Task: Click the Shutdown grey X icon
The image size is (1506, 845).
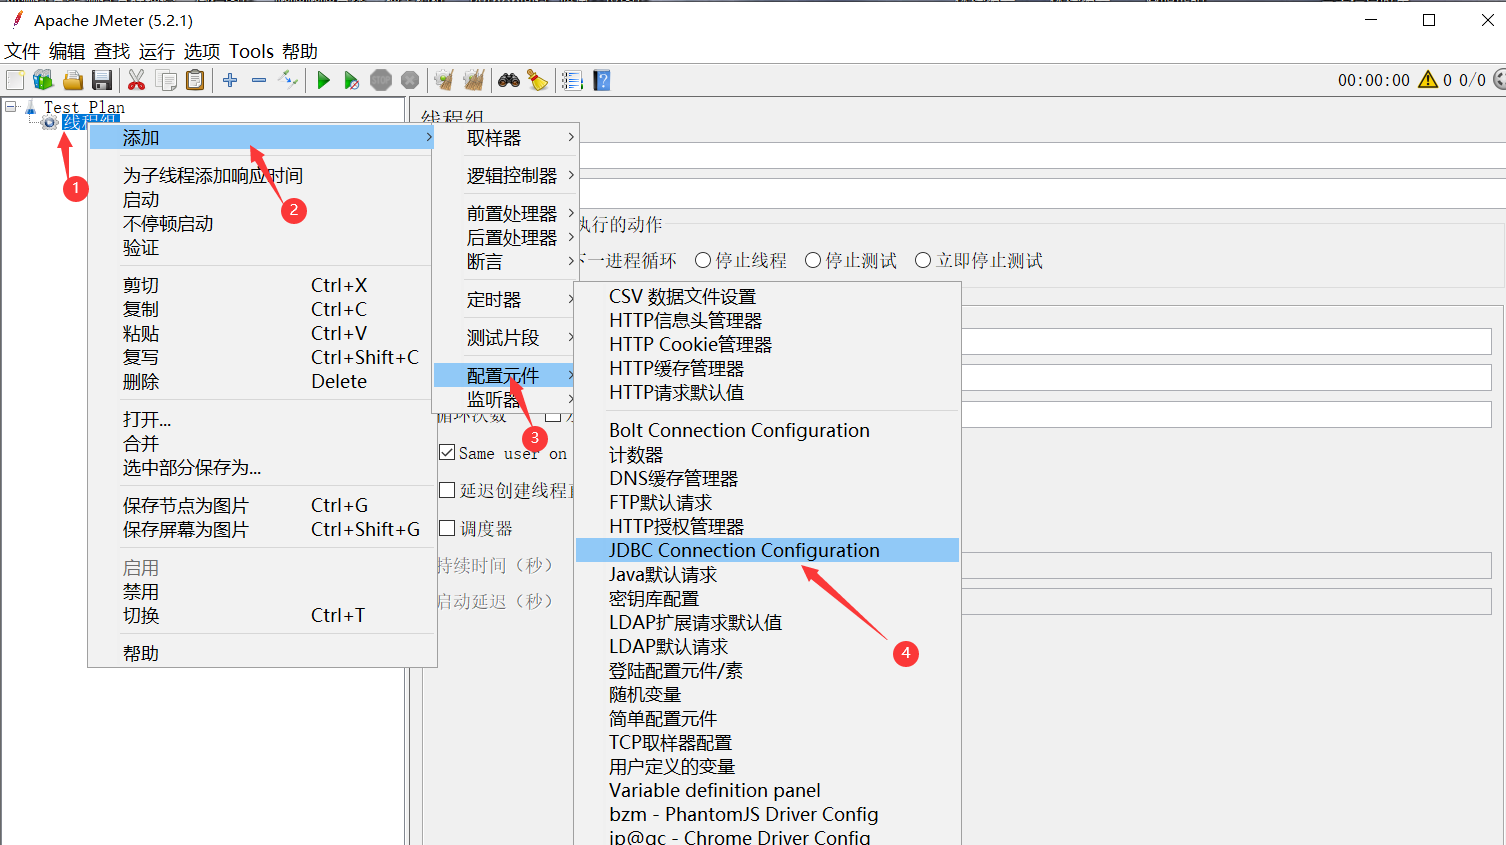Action: coord(410,80)
